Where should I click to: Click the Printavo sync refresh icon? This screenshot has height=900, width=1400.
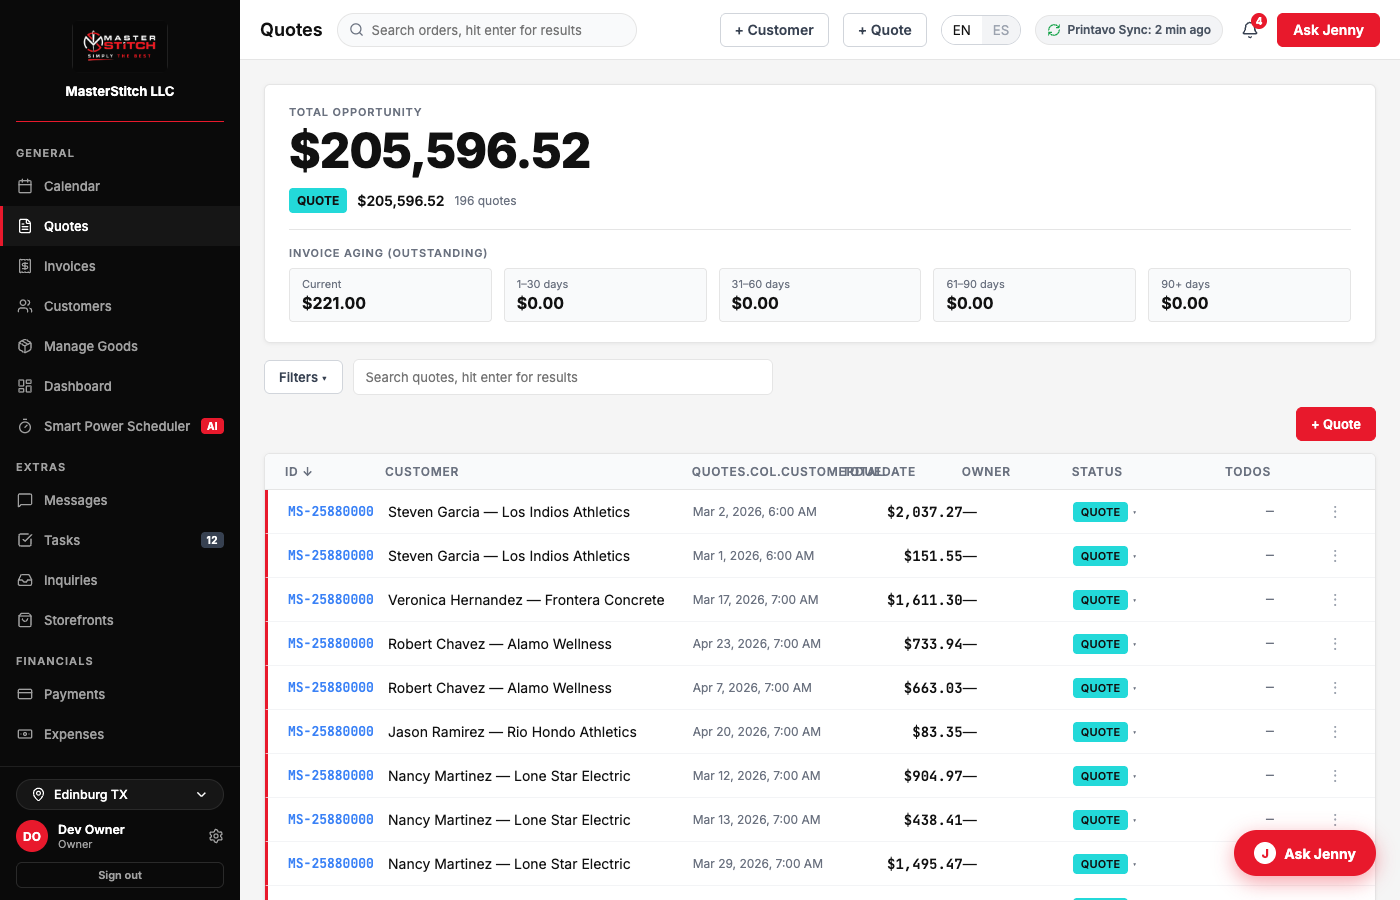[1054, 30]
